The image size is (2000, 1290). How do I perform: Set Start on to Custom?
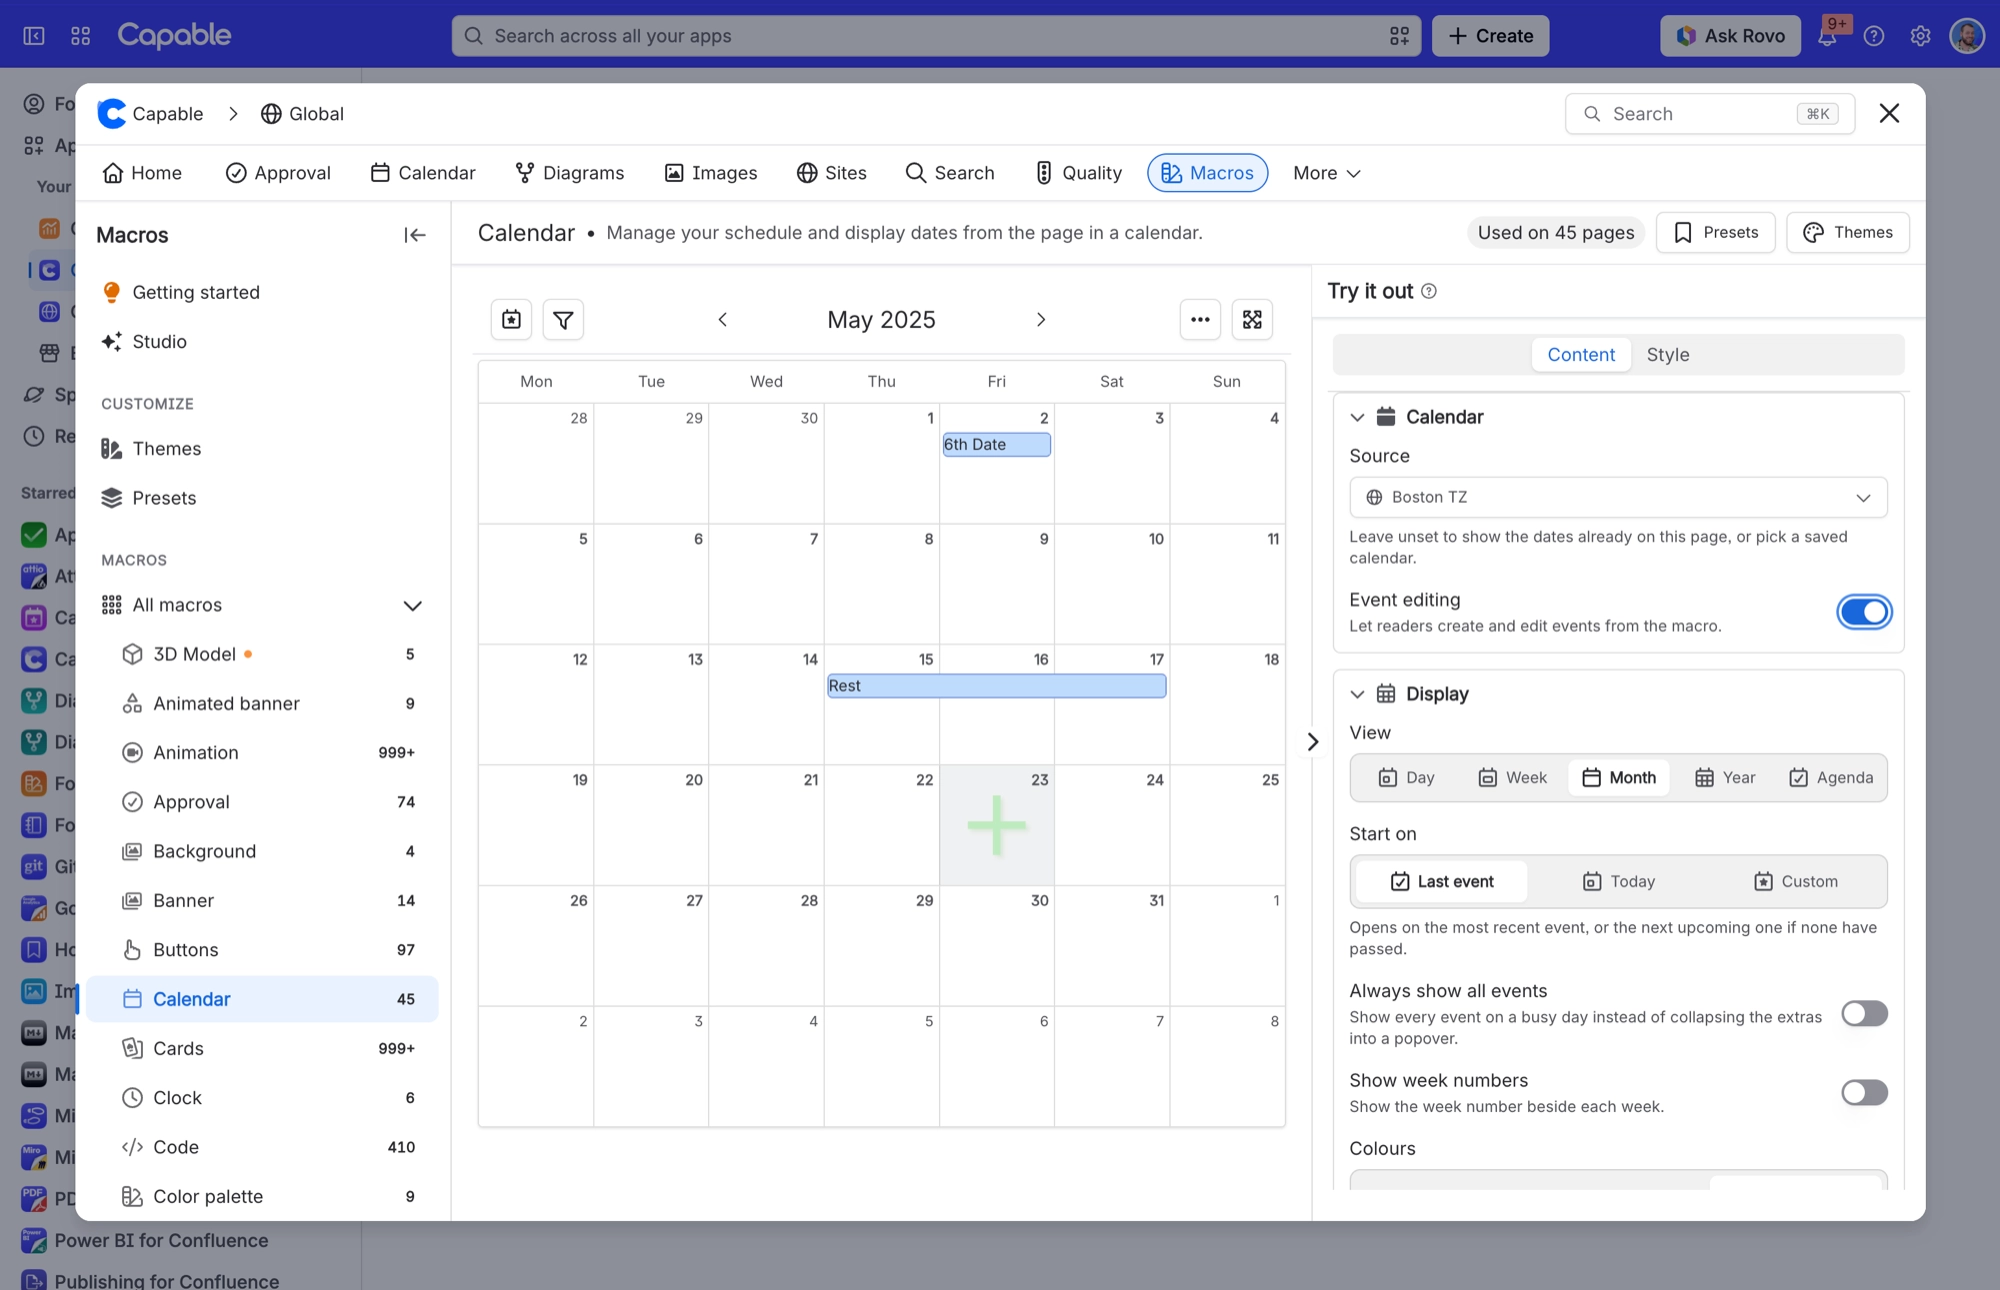1796,882
